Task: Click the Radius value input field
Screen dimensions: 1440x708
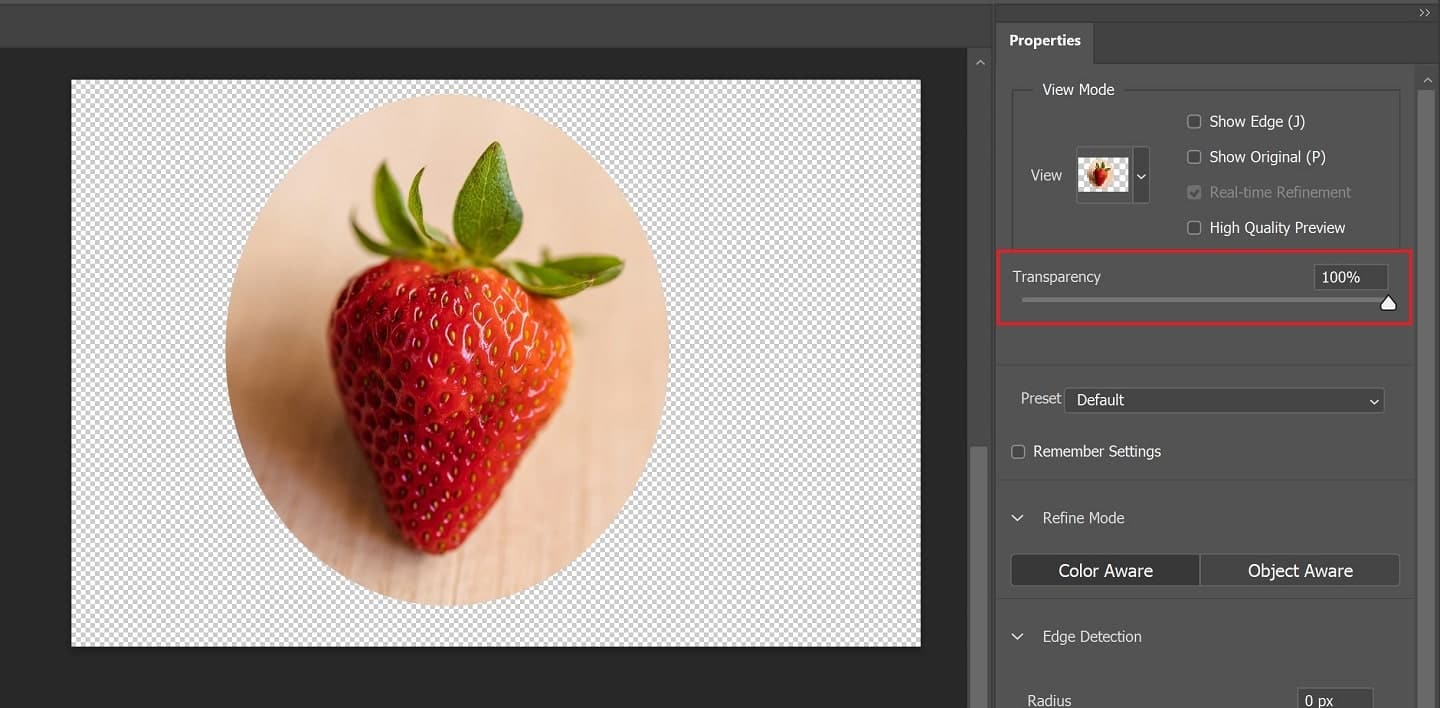Action: click(x=1334, y=698)
